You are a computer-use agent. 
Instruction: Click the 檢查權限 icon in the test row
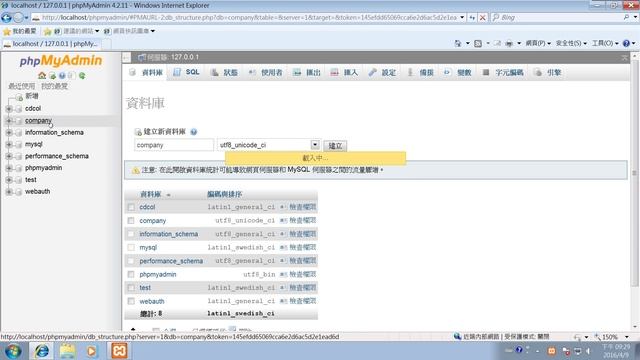click(283, 288)
